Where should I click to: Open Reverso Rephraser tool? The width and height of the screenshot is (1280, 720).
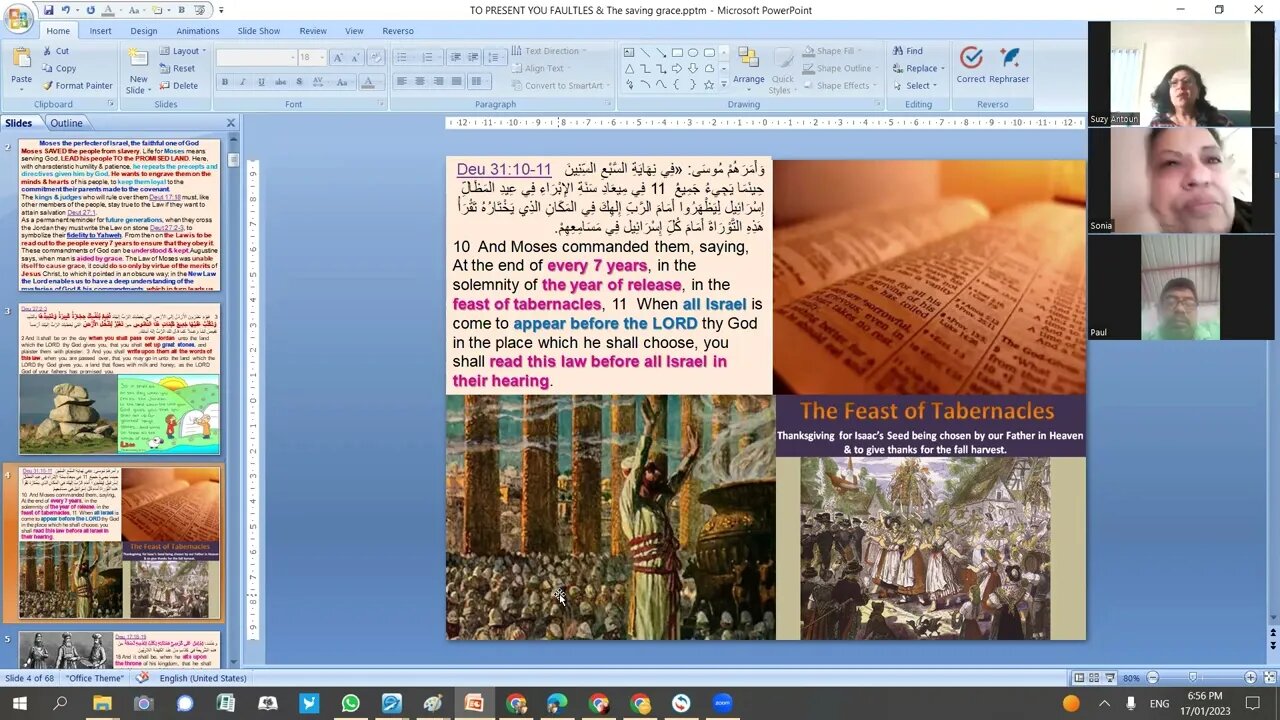pyautogui.click(x=1009, y=65)
